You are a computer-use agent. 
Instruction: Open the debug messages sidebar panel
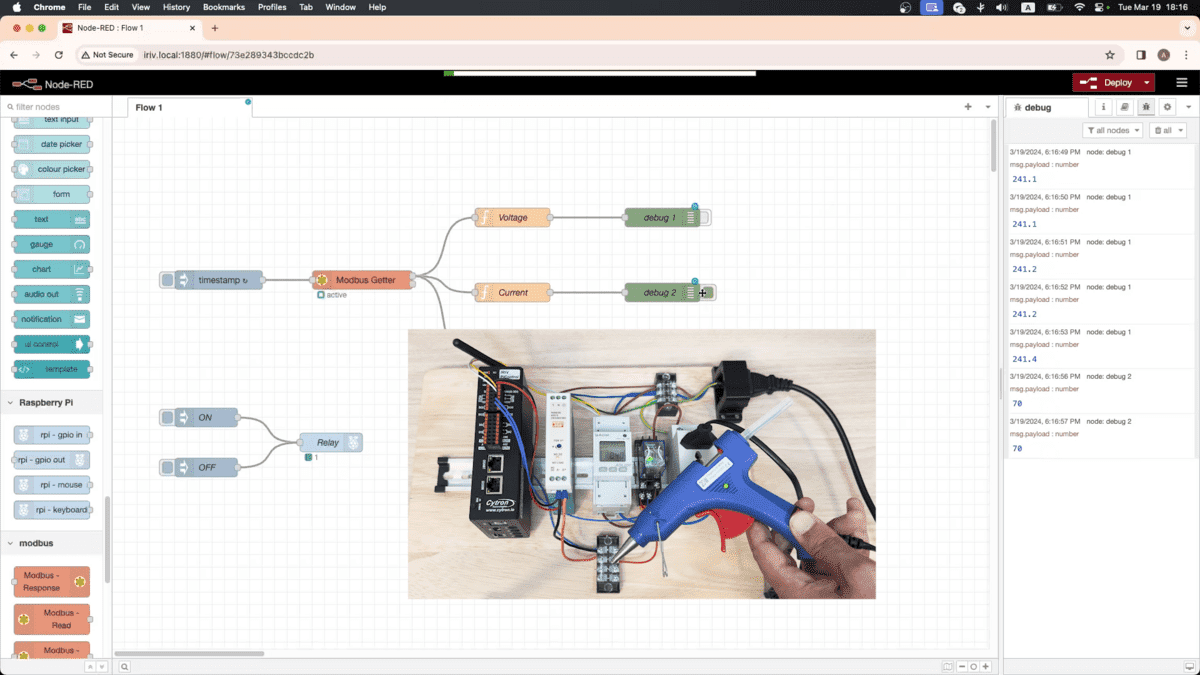pos(1146,107)
